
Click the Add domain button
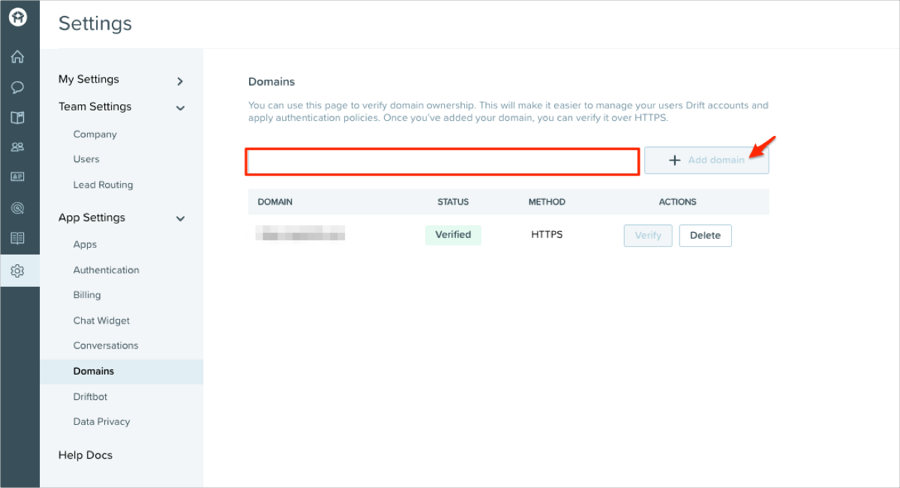[706, 160]
